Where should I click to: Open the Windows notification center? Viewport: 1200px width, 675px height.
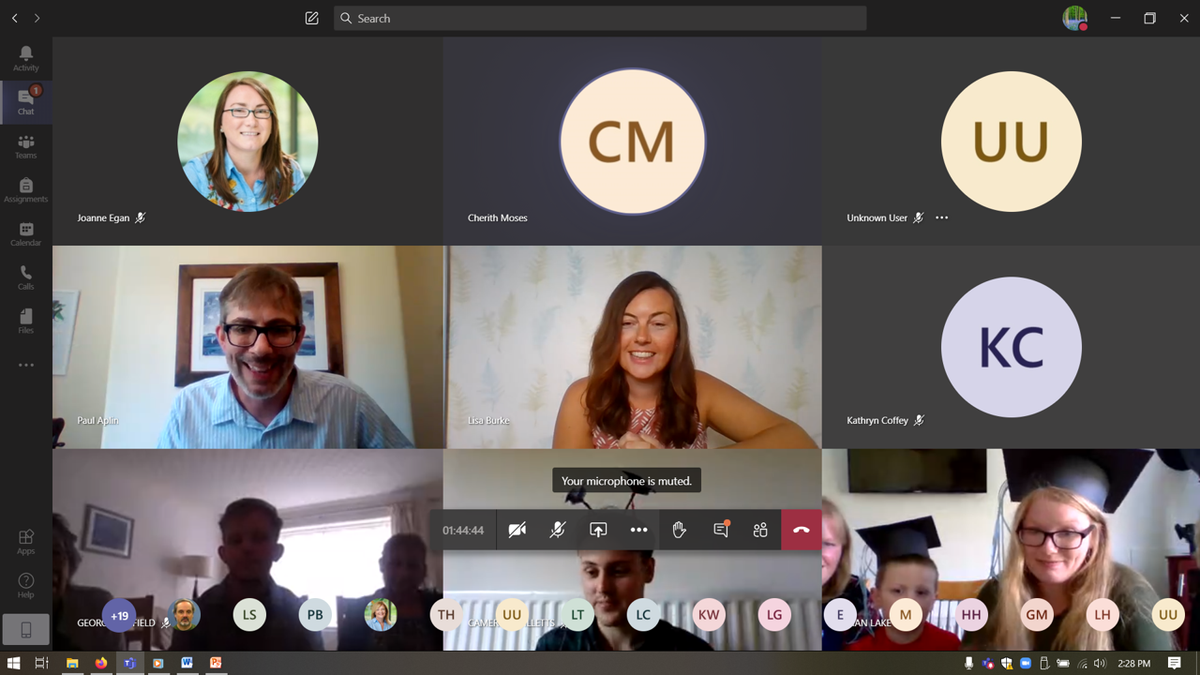tap(1175, 663)
